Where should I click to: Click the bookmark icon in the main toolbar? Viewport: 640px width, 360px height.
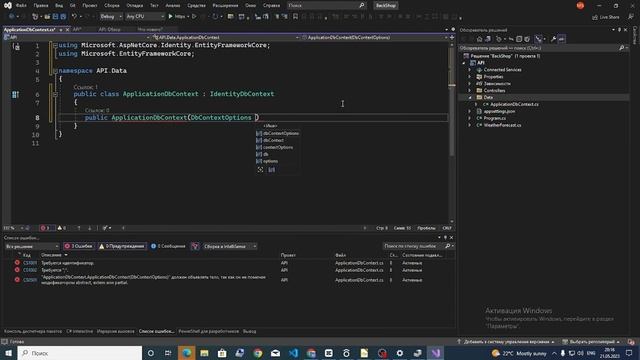pos(295,16)
